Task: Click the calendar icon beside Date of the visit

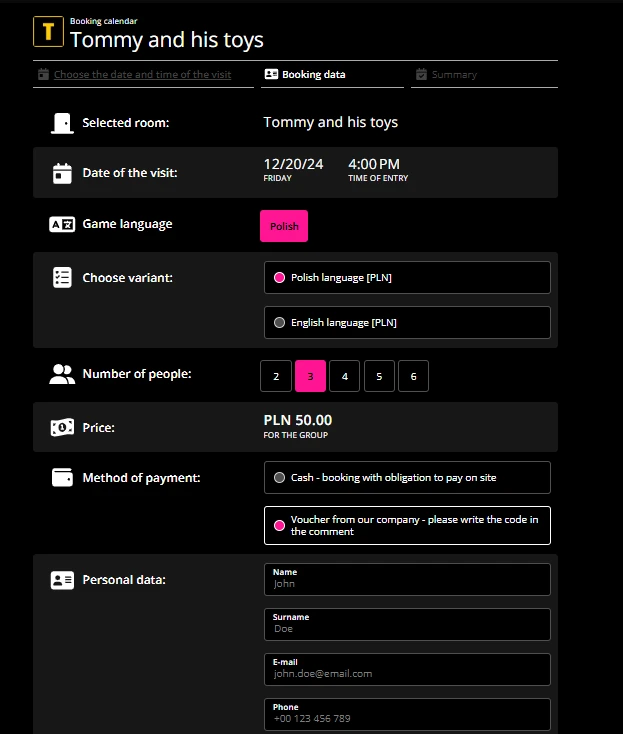Action: tap(62, 173)
